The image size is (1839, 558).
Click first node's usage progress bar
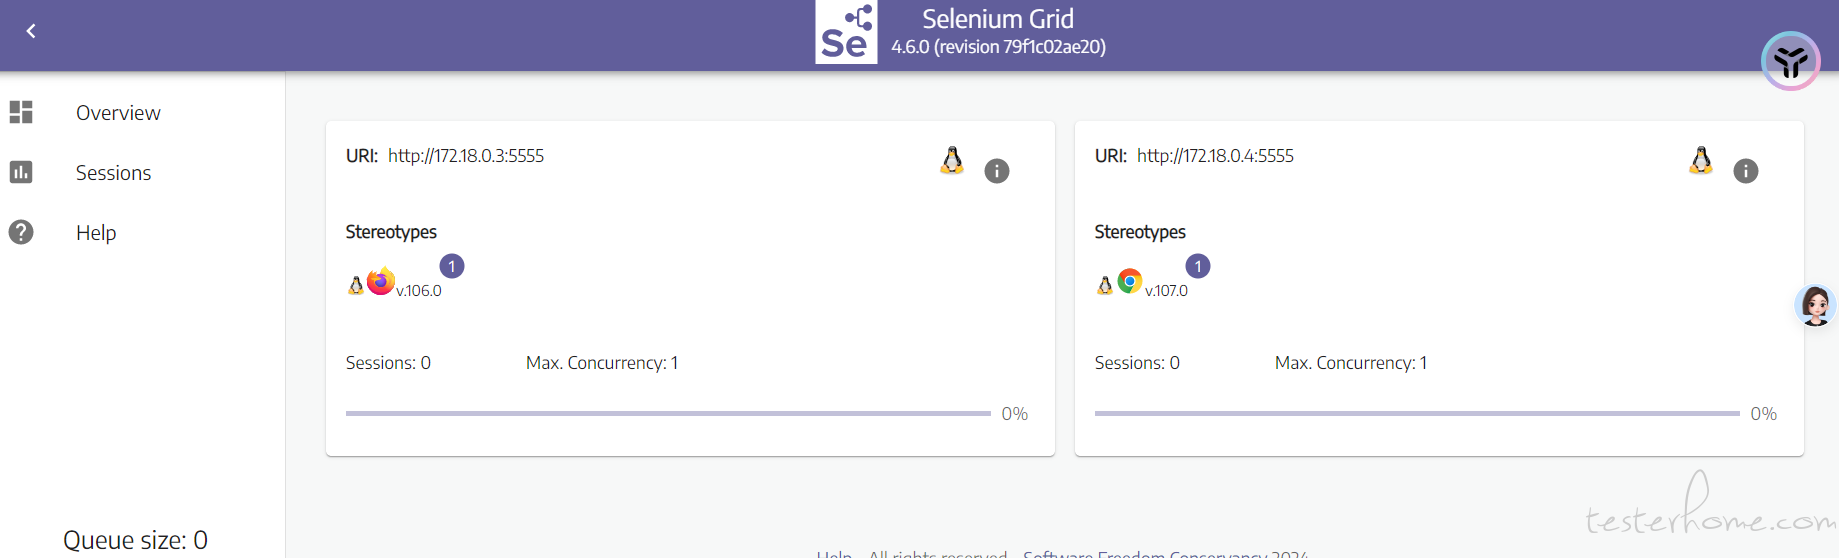[668, 413]
